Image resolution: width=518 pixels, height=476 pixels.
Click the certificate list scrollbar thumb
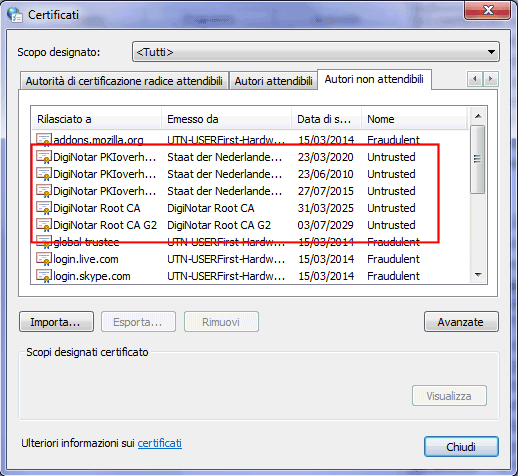(x=478, y=159)
